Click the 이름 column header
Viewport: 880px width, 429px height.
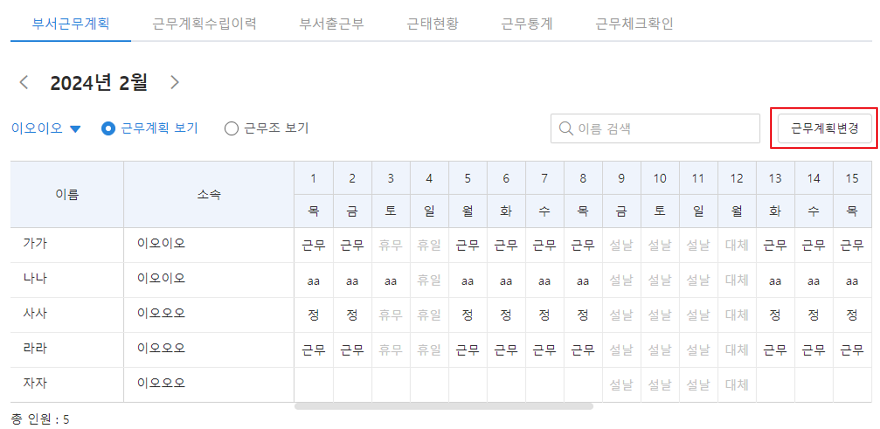coord(67,195)
